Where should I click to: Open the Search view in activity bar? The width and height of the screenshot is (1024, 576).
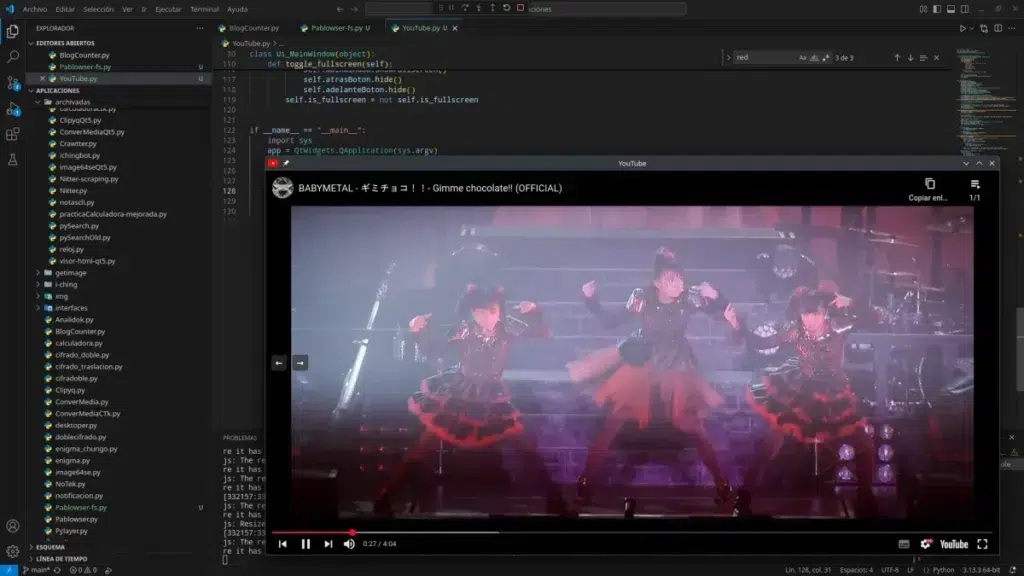click(x=12, y=57)
